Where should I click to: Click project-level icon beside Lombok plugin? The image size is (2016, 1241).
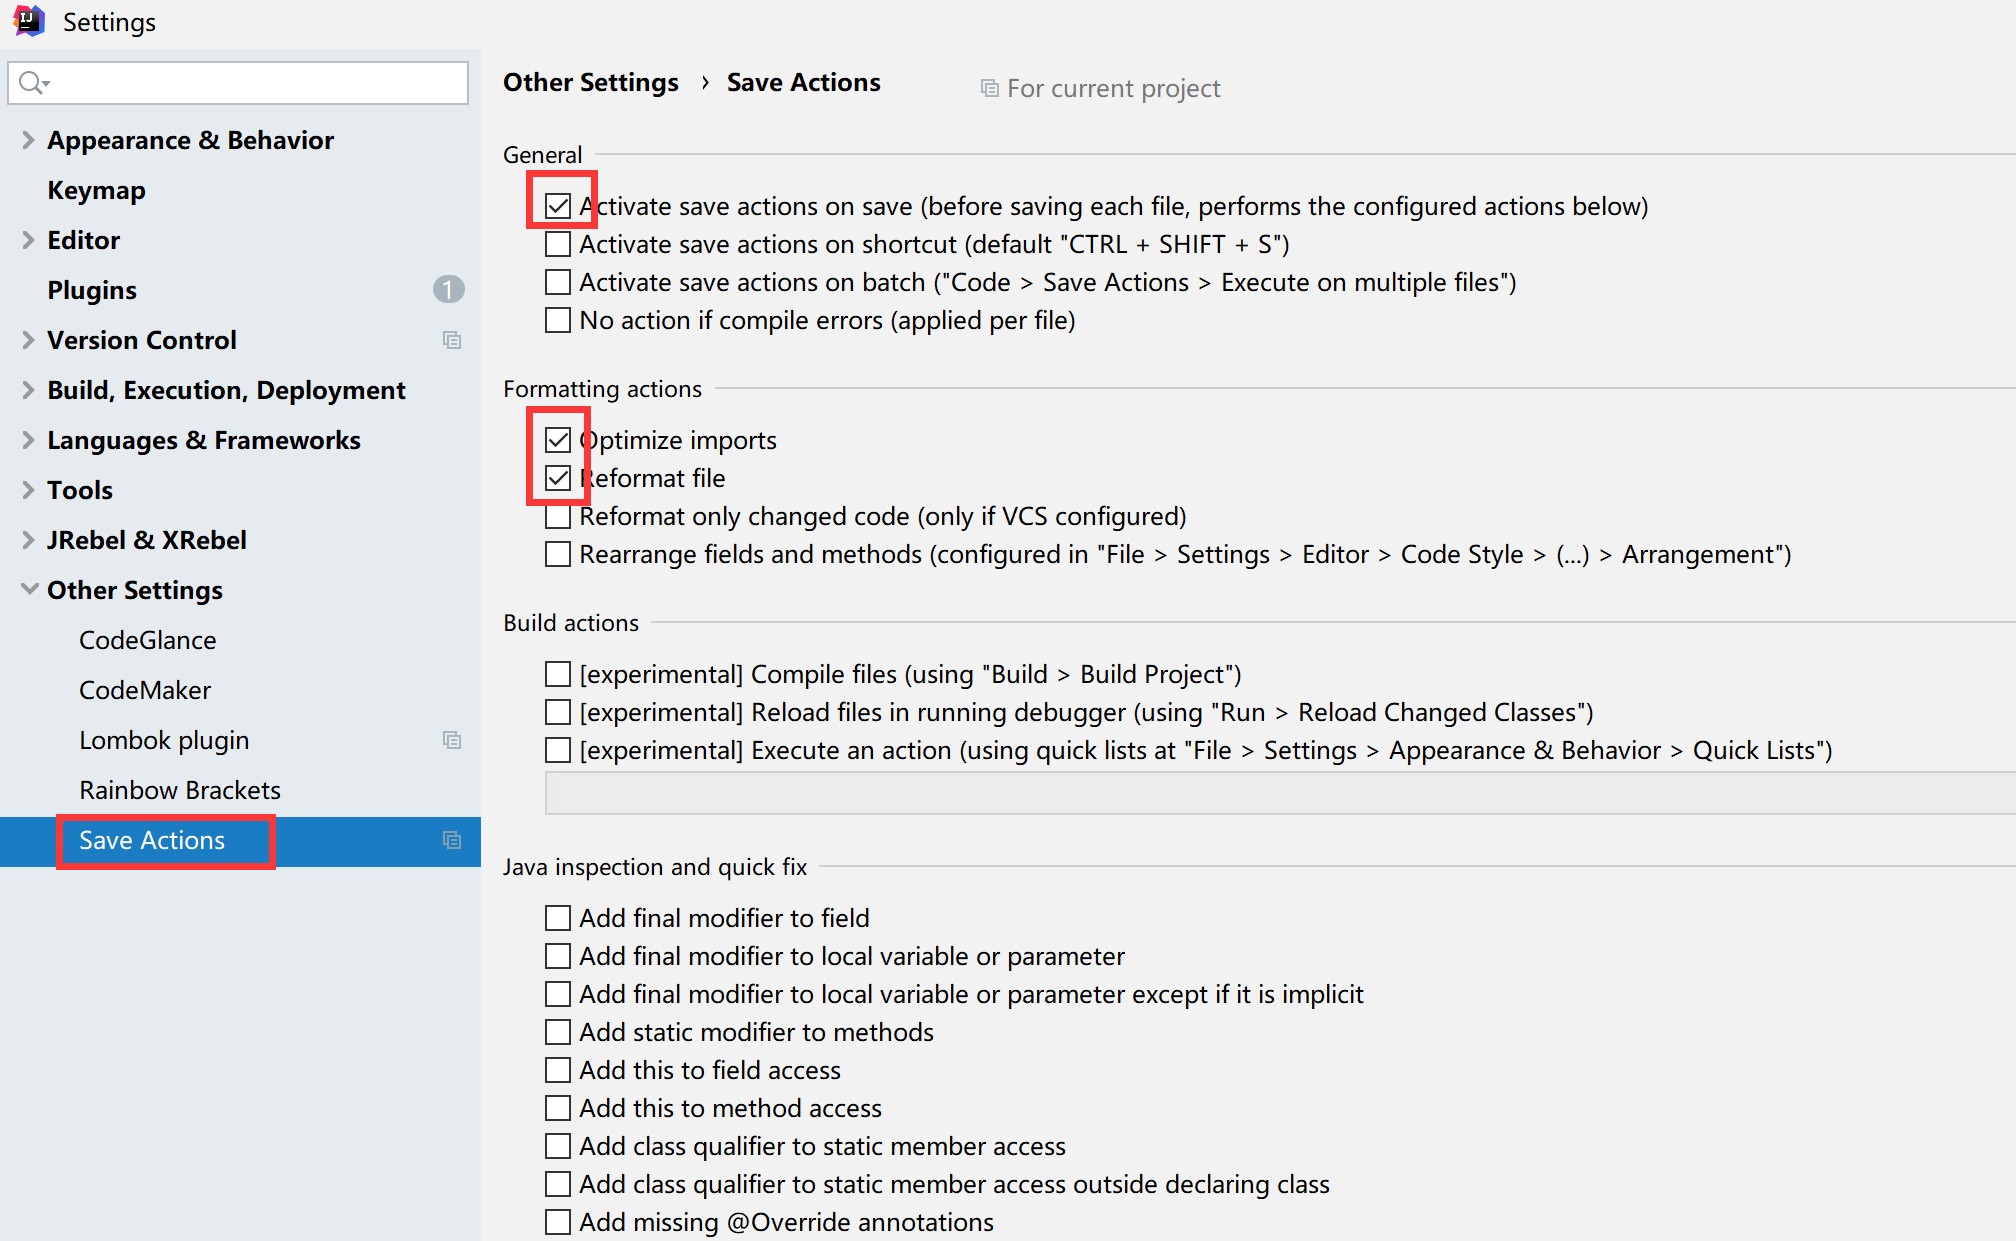(452, 740)
